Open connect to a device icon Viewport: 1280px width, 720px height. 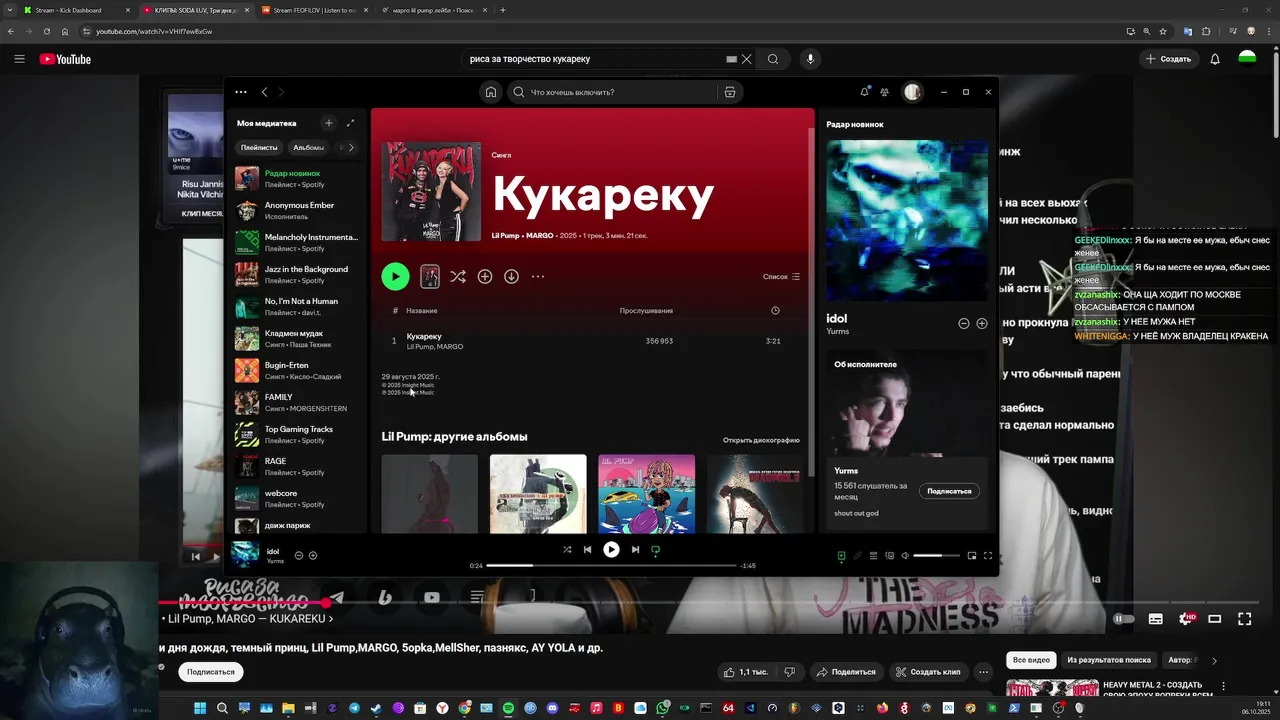coord(889,555)
